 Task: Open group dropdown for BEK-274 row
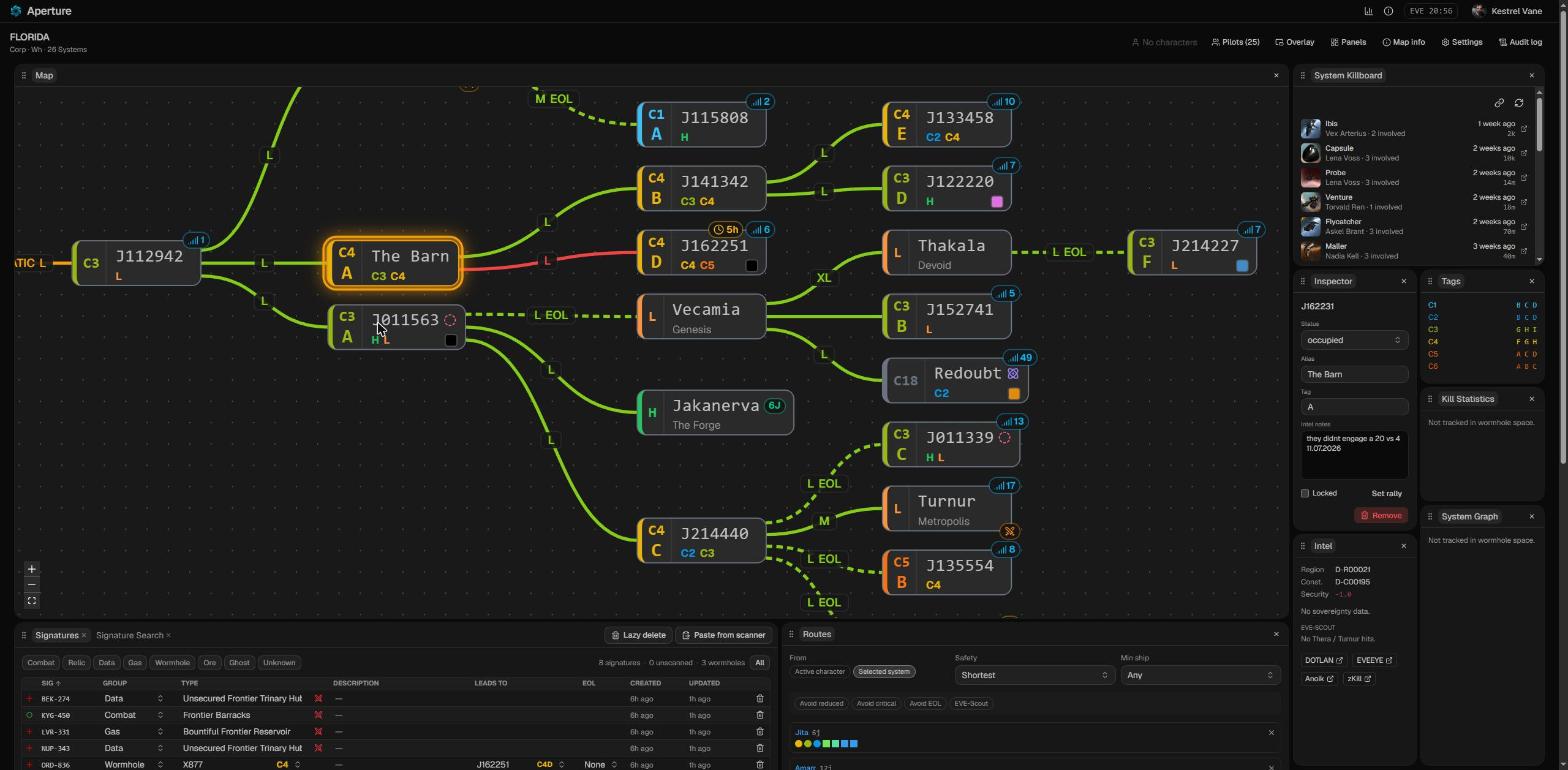tap(133, 699)
